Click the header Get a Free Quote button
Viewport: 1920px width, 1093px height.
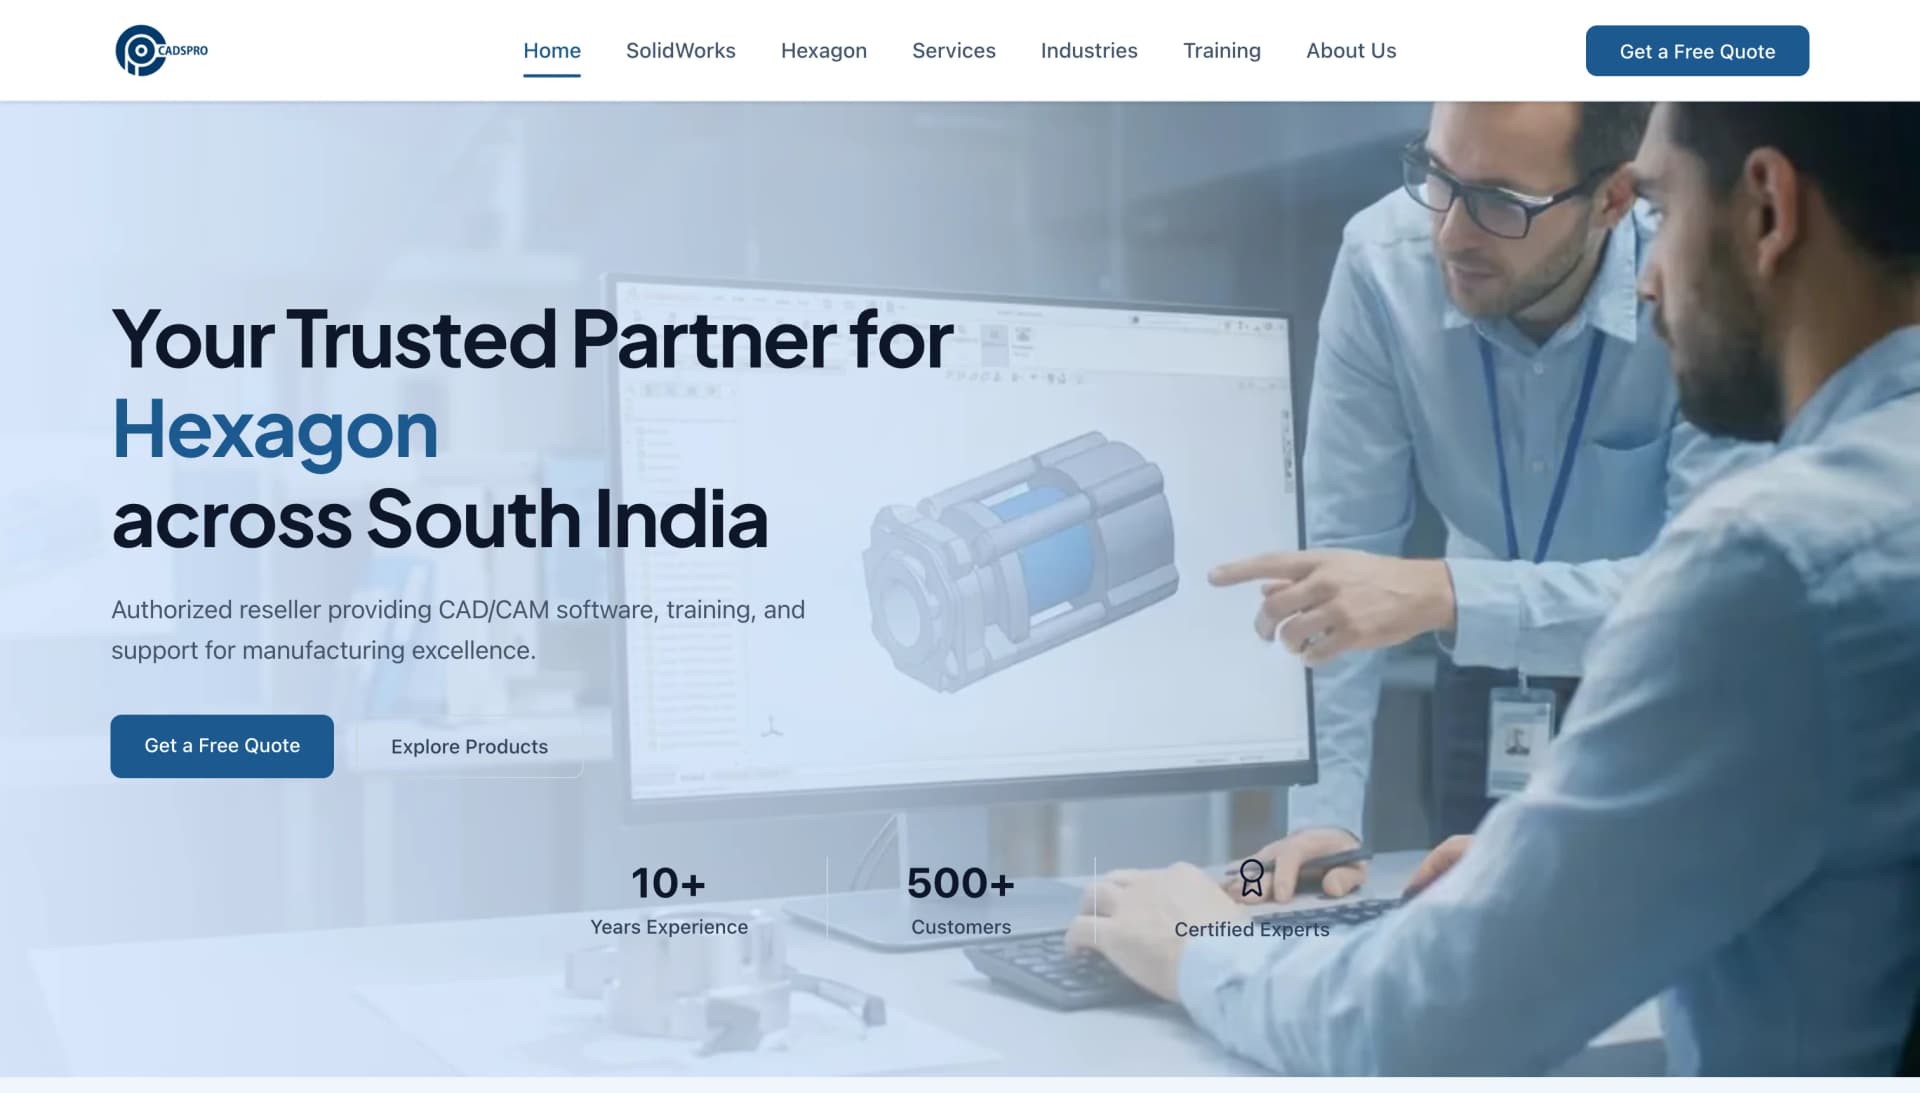(x=1697, y=51)
